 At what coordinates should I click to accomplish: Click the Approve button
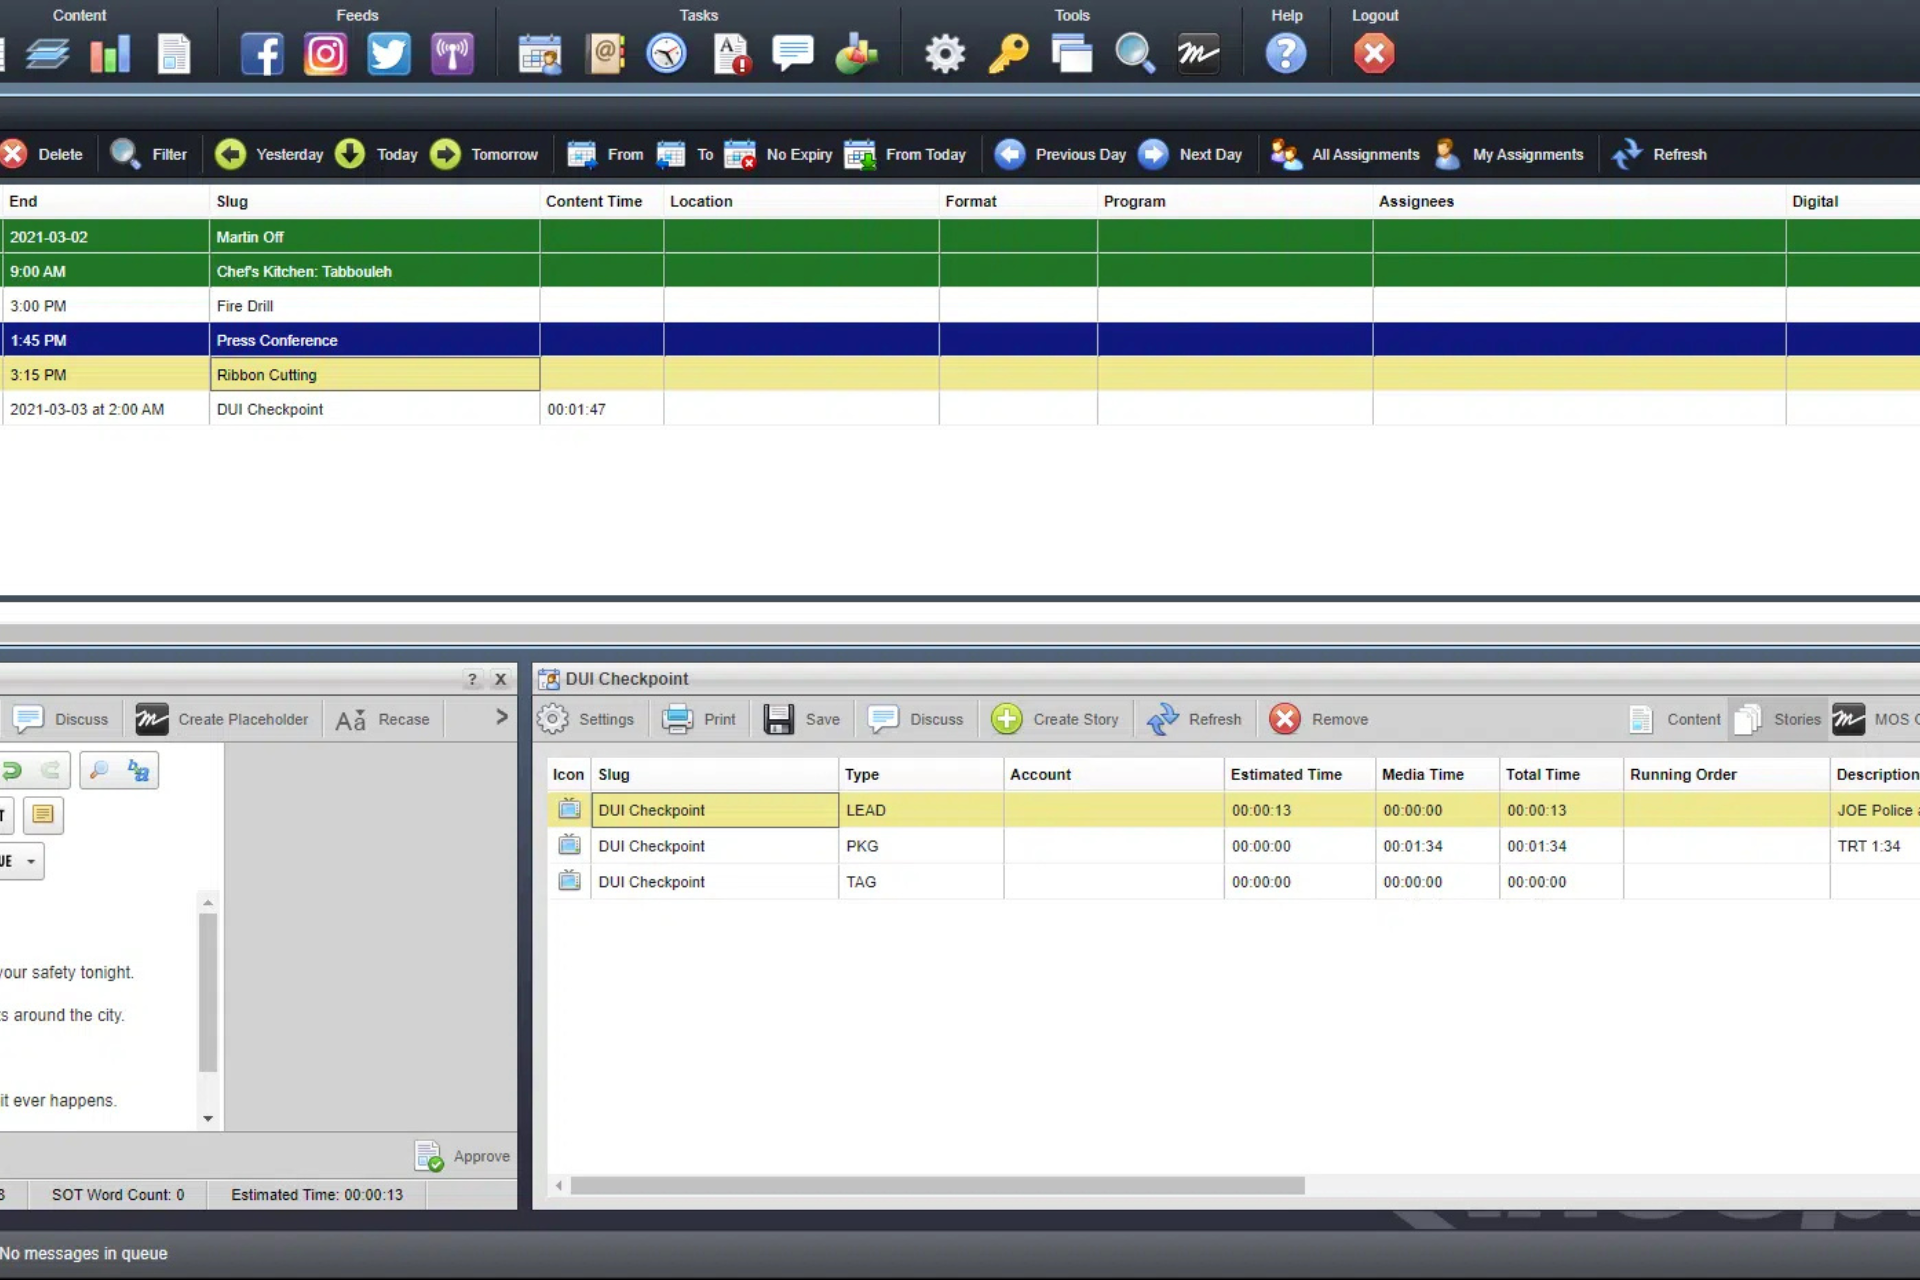463,1156
